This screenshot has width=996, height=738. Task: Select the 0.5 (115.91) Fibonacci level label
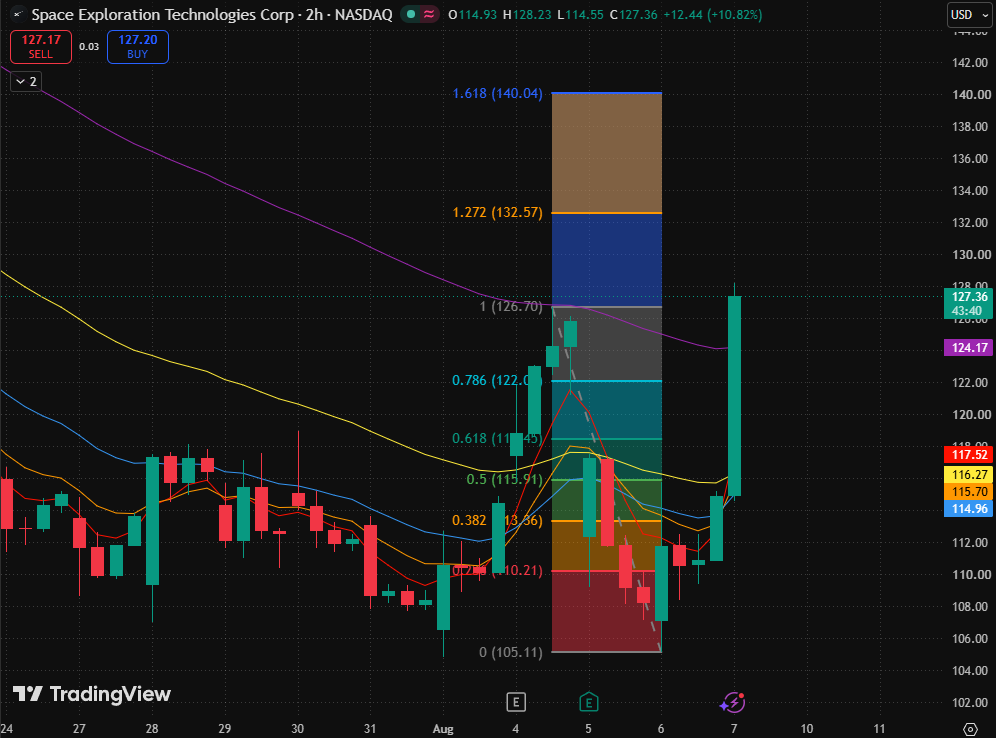pyautogui.click(x=504, y=480)
